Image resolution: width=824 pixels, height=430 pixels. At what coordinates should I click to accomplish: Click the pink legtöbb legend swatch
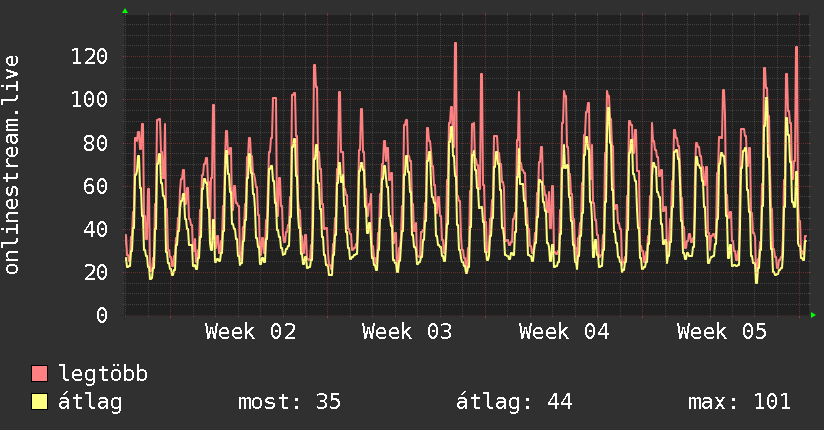pos(39,373)
